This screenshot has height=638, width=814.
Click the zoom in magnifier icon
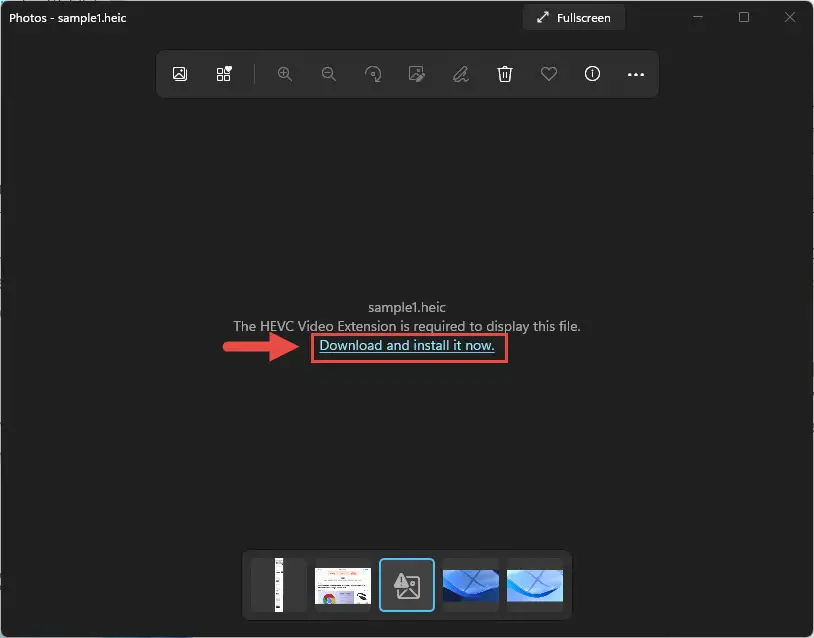coord(284,74)
